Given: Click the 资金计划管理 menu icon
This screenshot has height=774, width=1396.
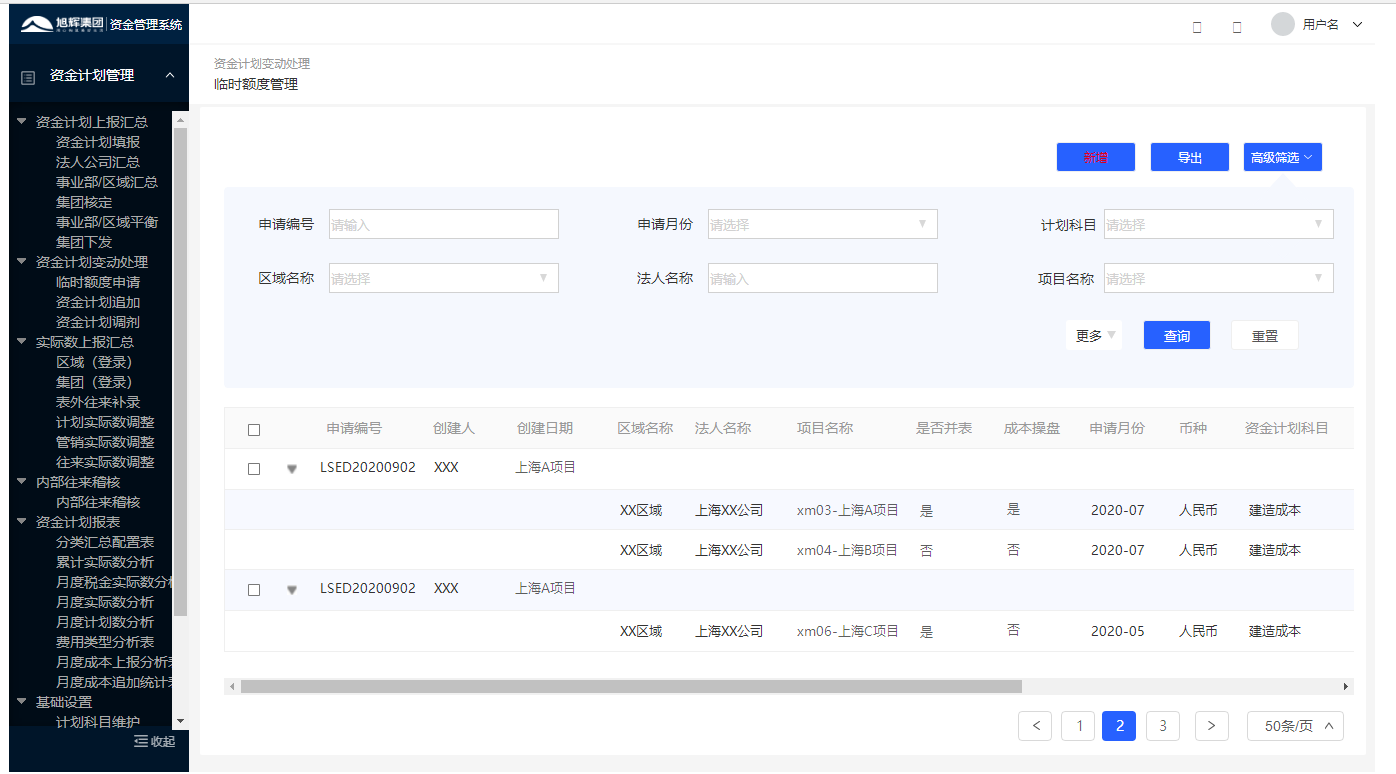Looking at the screenshot, I should (x=28, y=77).
